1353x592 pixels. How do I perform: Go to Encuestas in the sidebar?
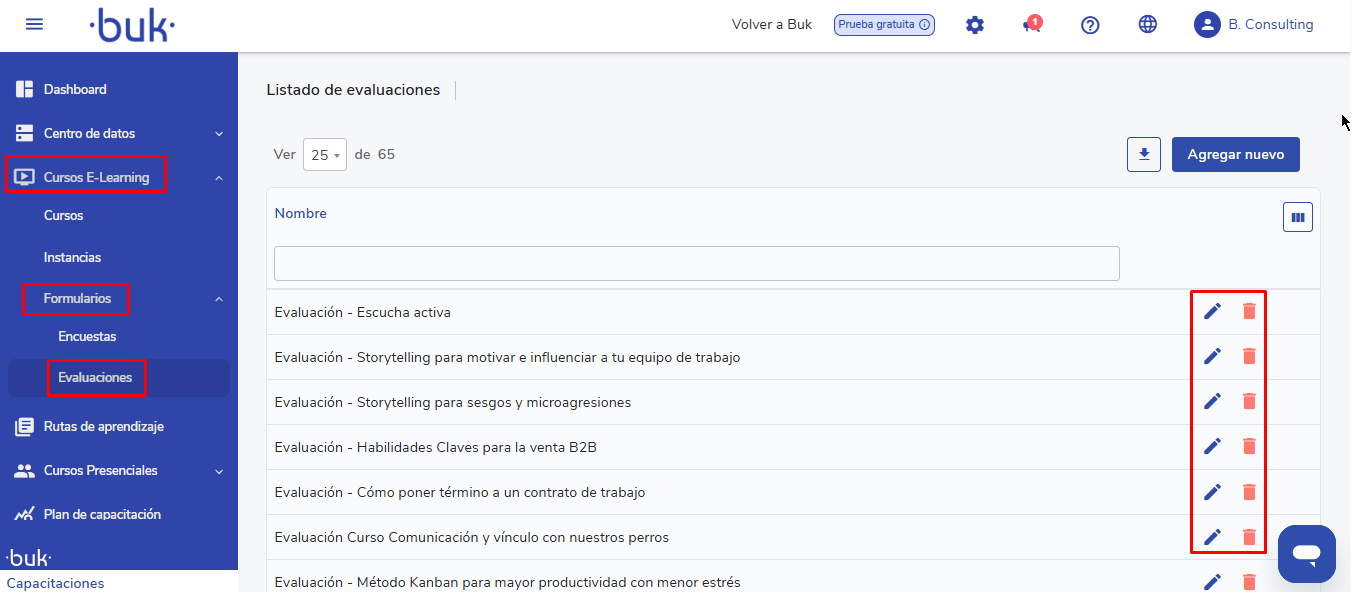87,337
